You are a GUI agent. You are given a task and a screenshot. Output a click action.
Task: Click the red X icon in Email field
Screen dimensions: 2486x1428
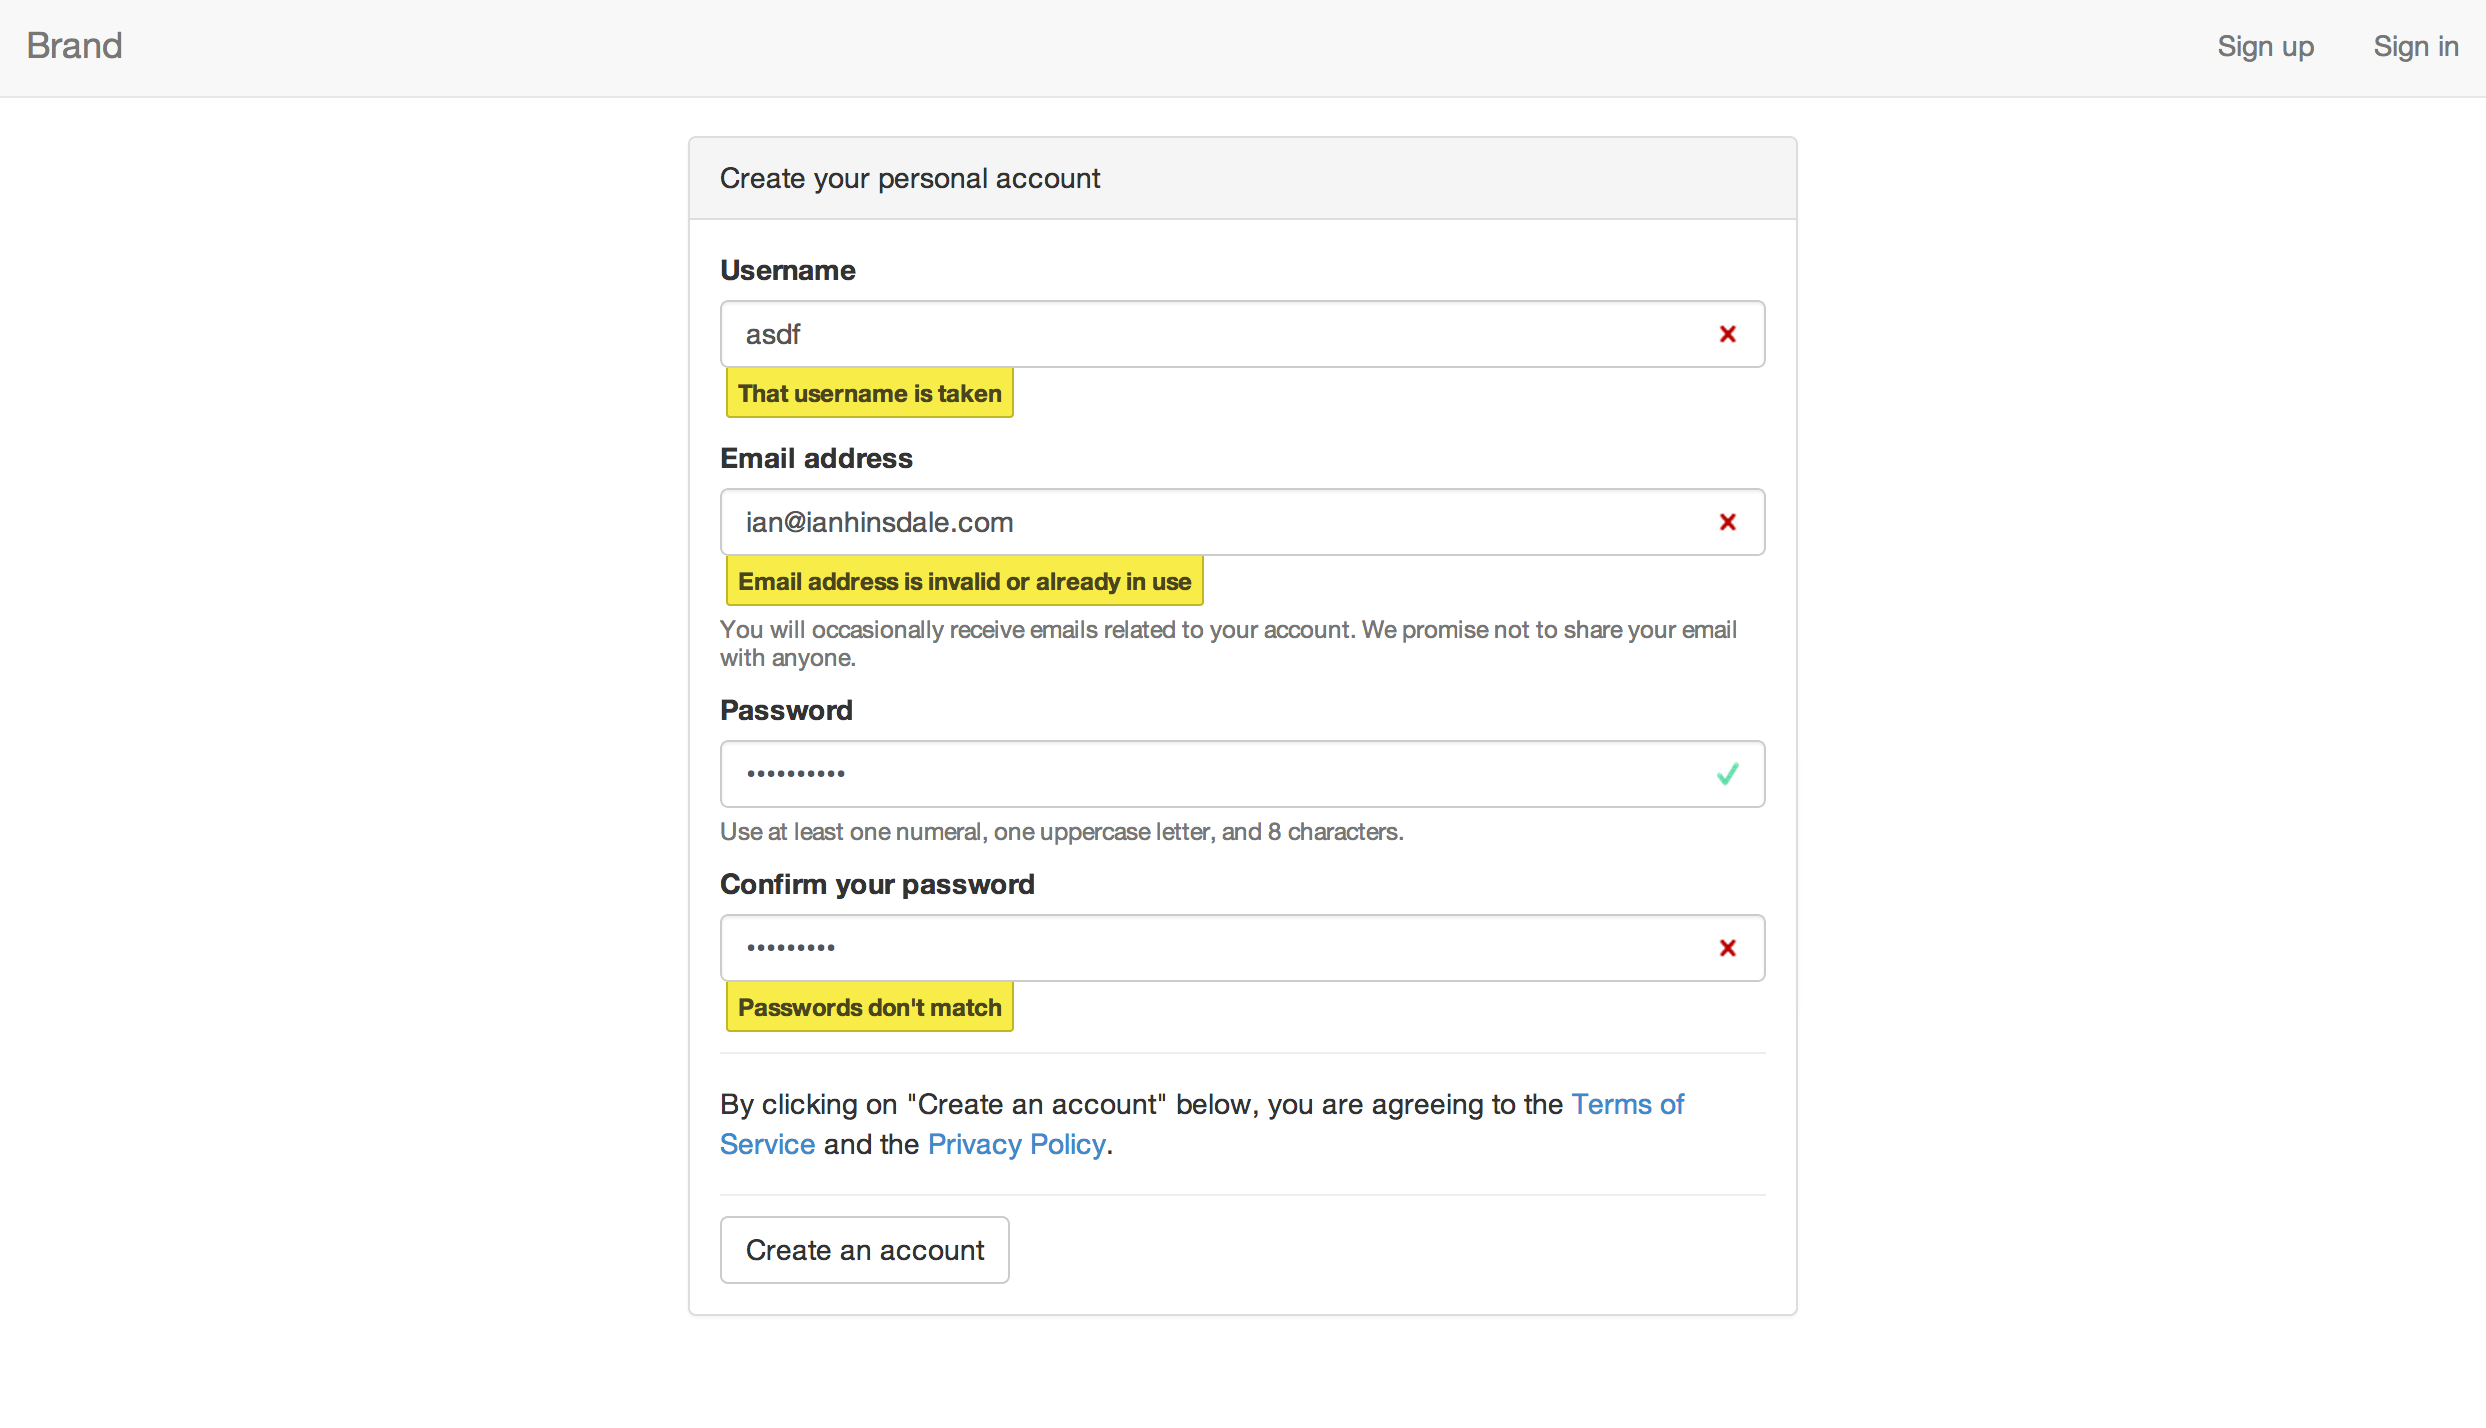click(x=1727, y=522)
